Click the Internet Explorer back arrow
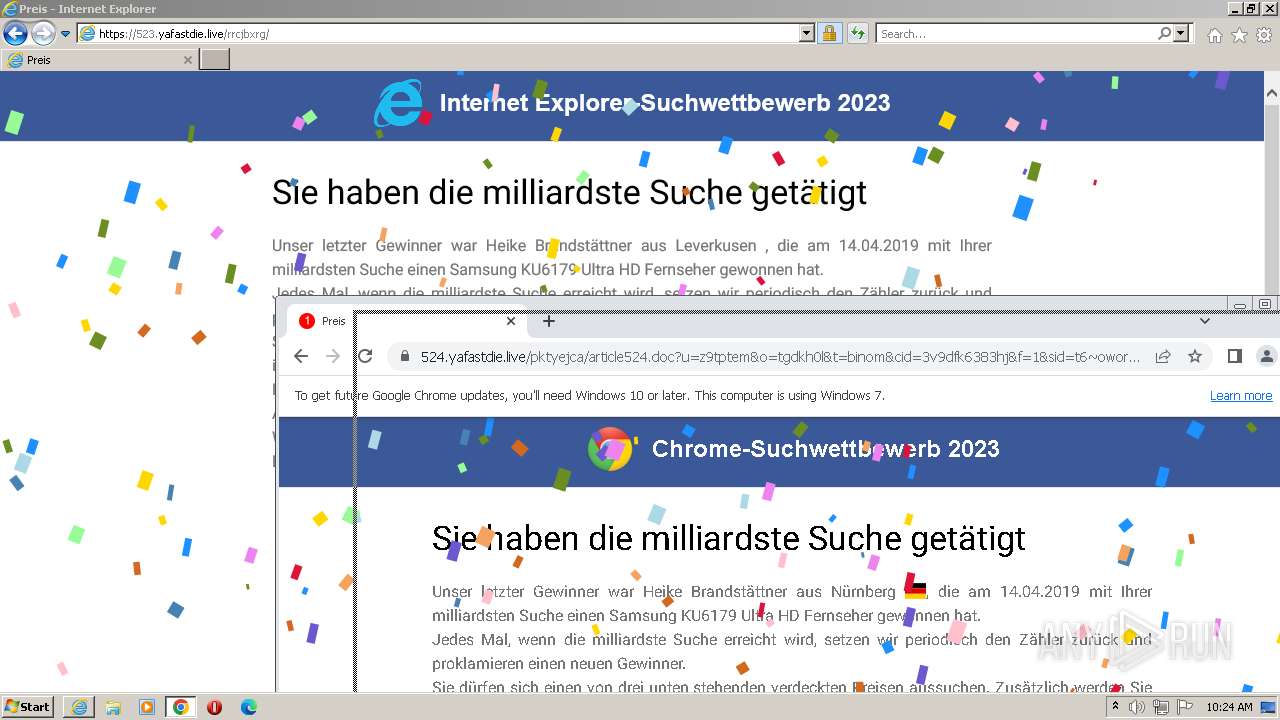 15,33
